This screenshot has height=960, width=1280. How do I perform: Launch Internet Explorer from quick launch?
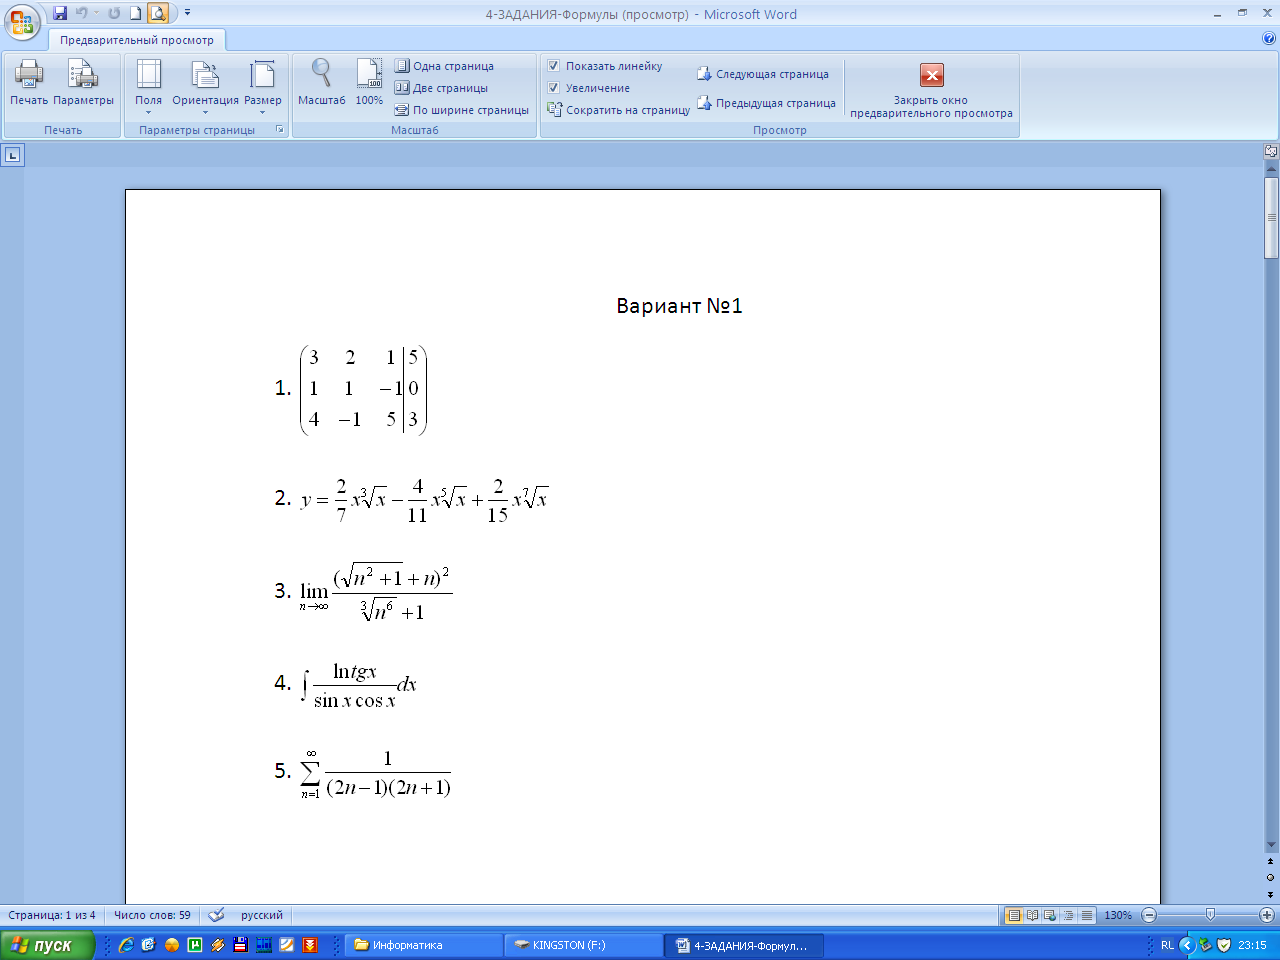tap(126, 945)
